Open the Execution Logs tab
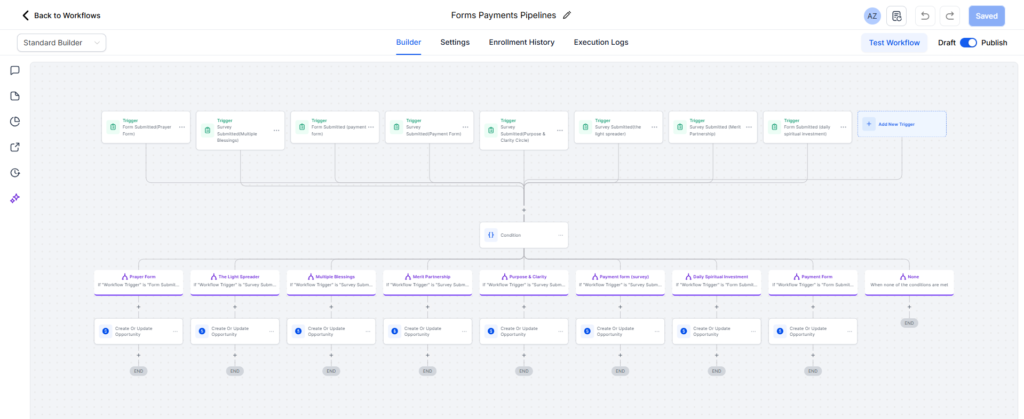Screen dimensions: 1024x419 pyautogui.click(x=600, y=43)
